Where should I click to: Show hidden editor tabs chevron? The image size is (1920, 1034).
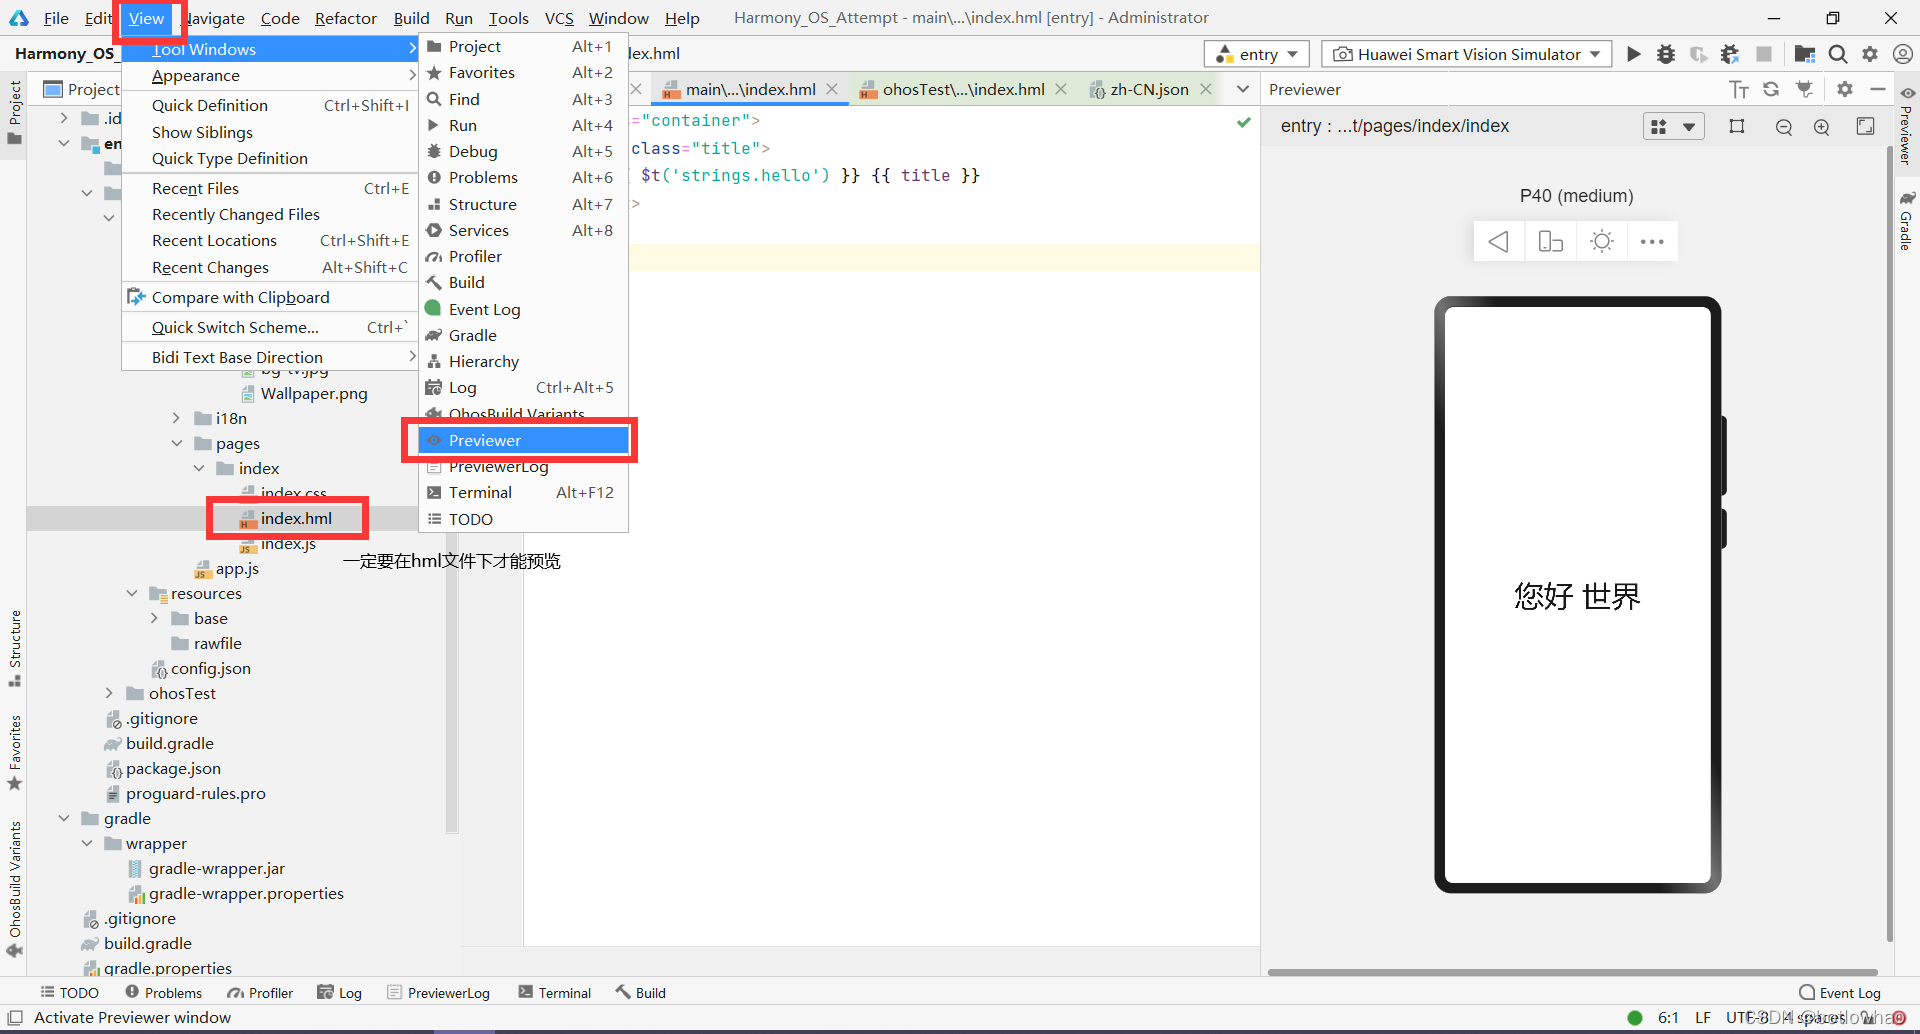tap(1242, 89)
